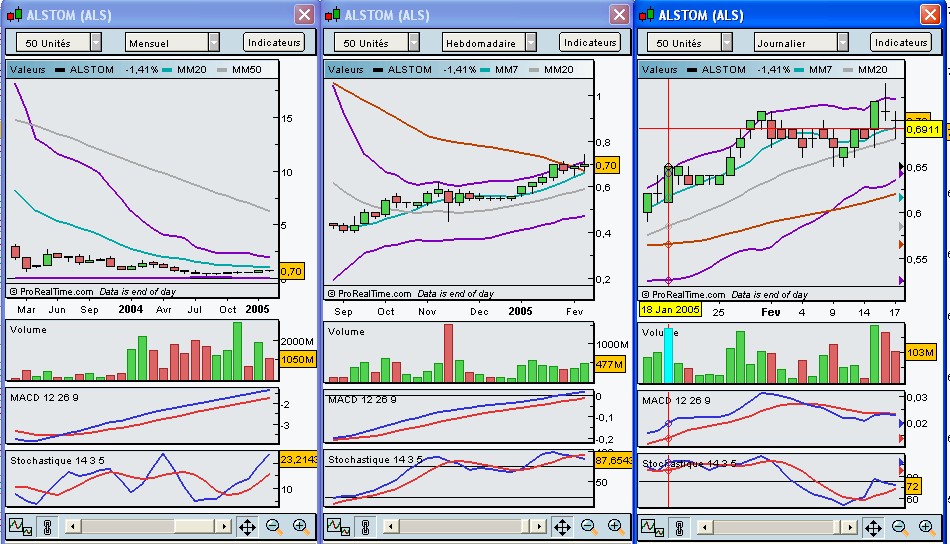Image resolution: width=950 pixels, height=544 pixels.
Task: Close the Mensuel ALSTOM window
Action: (x=304, y=15)
